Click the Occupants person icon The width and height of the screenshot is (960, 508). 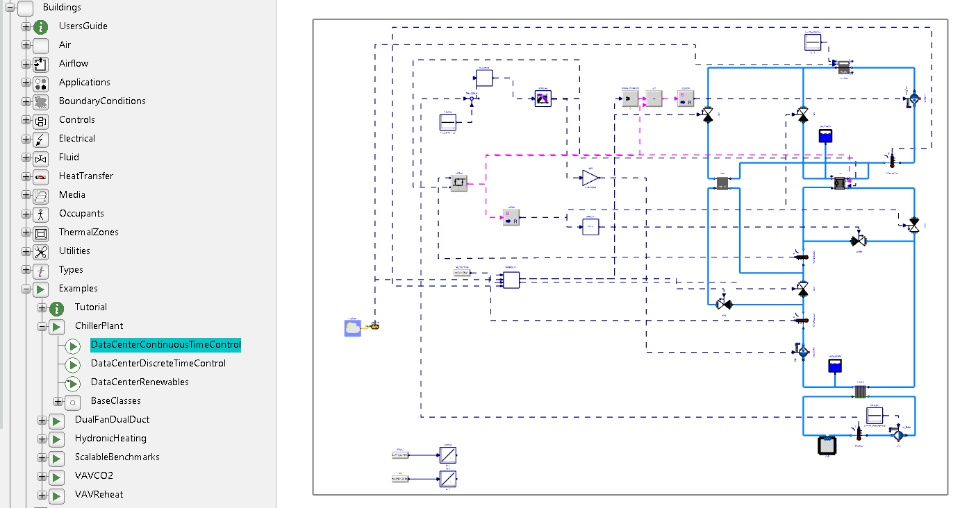point(40,214)
